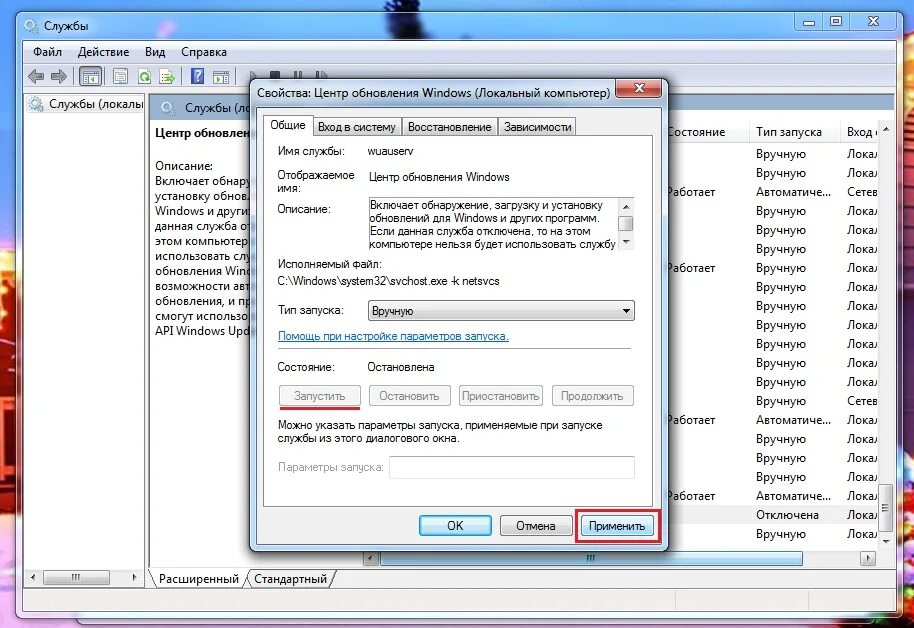Click the Параметры запуска input field
The image size is (914, 628).
(512, 467)
